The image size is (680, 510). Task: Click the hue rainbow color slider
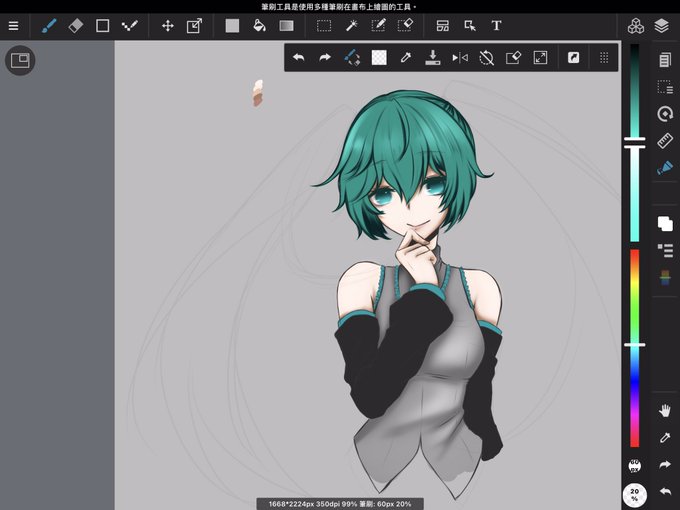[x=634, y=348]
